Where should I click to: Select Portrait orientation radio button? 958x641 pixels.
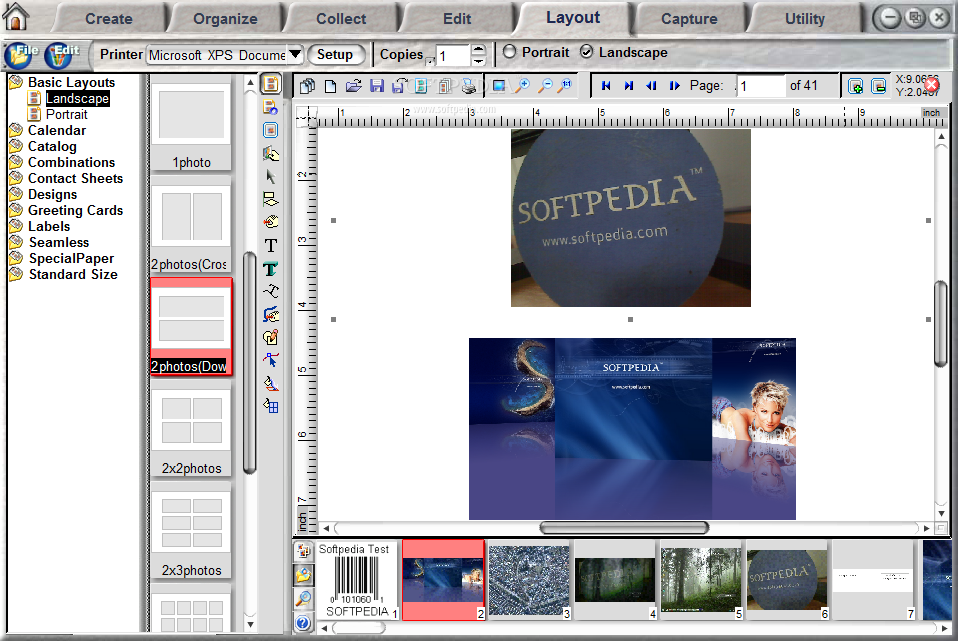[x=509, y=53]
